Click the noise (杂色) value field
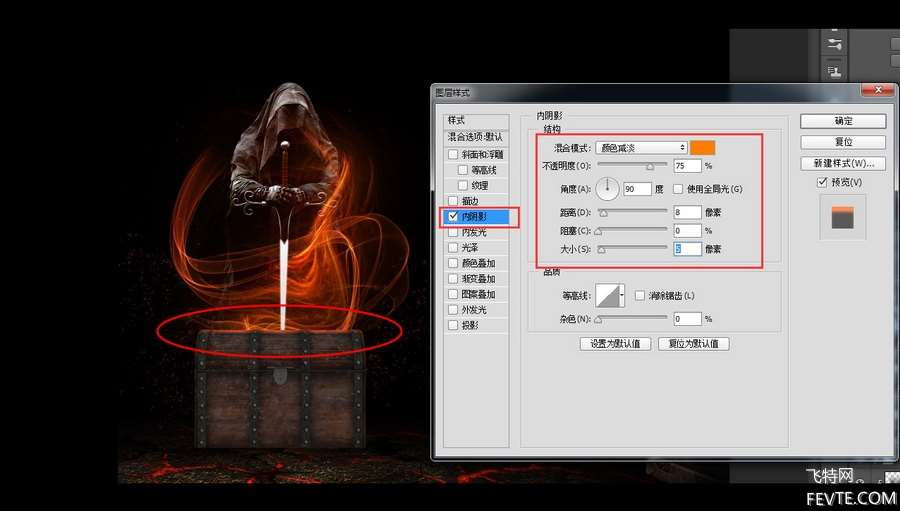This screenshot has width=900, height=511. (x=687, y=319)
